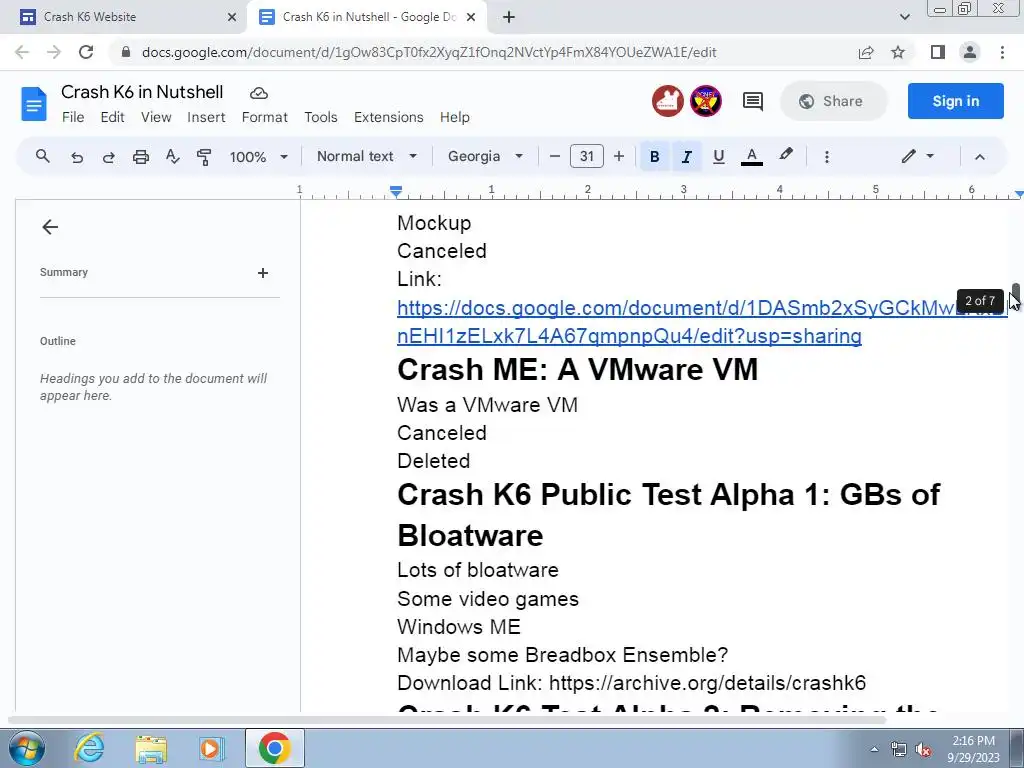1024x768 pixels.
Task: Click the horizontal scrollbar at bottom
Action: (x=447, y=720)
